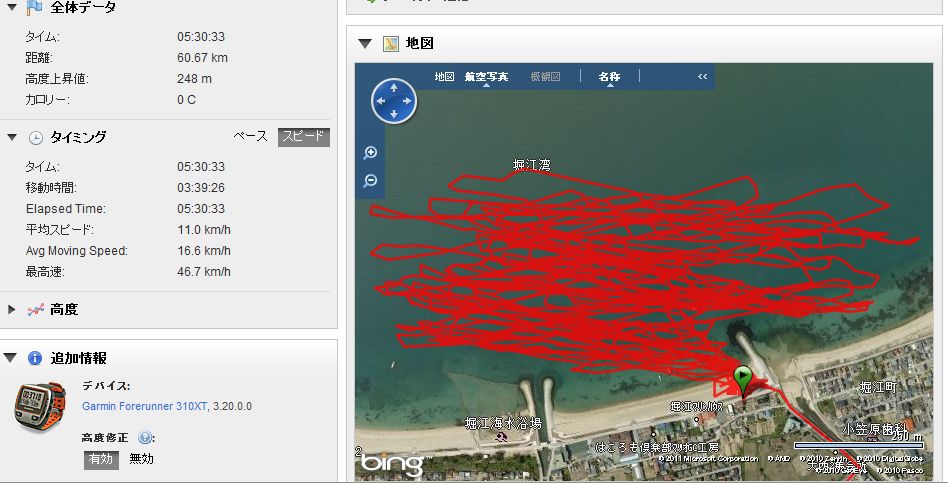
Task: Click the 高度上昇値 value 248 m
Action: (194, 79)
